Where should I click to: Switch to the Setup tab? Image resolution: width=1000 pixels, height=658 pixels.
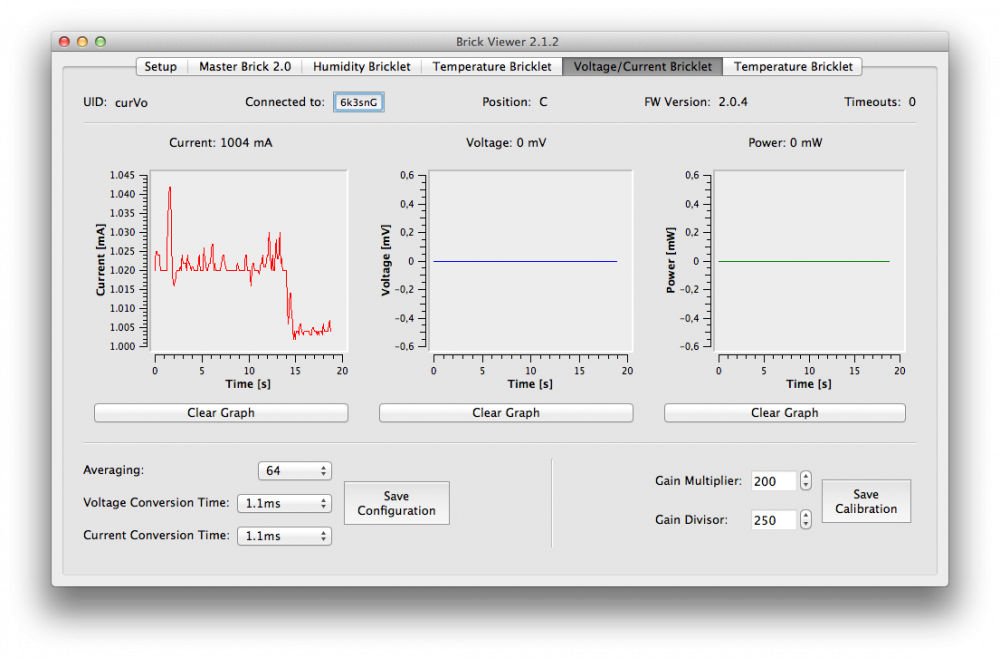tap(160, 67)
